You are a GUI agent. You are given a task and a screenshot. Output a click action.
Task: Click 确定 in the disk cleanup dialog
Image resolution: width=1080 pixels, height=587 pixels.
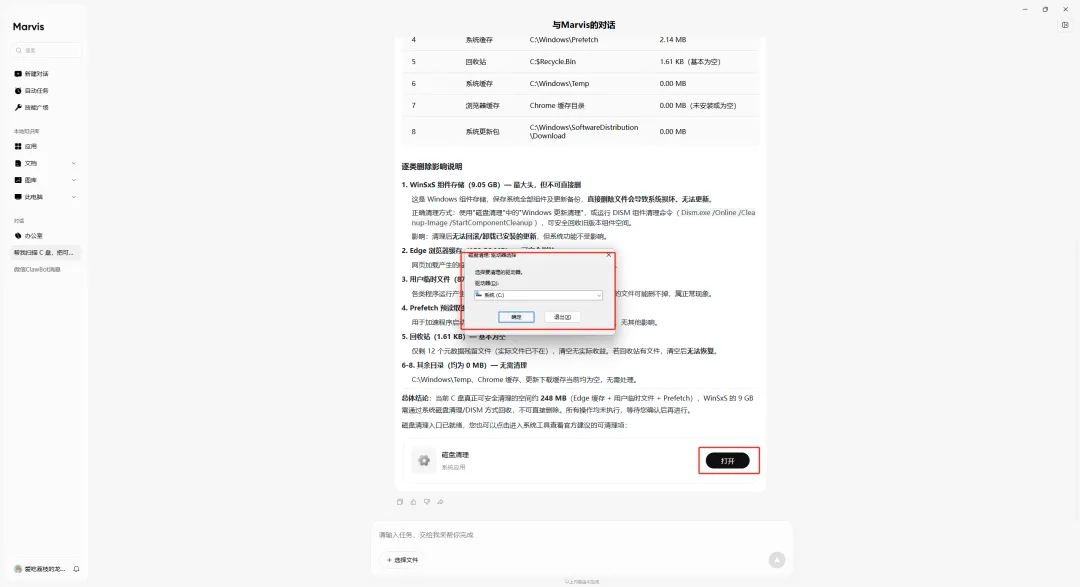516,317
